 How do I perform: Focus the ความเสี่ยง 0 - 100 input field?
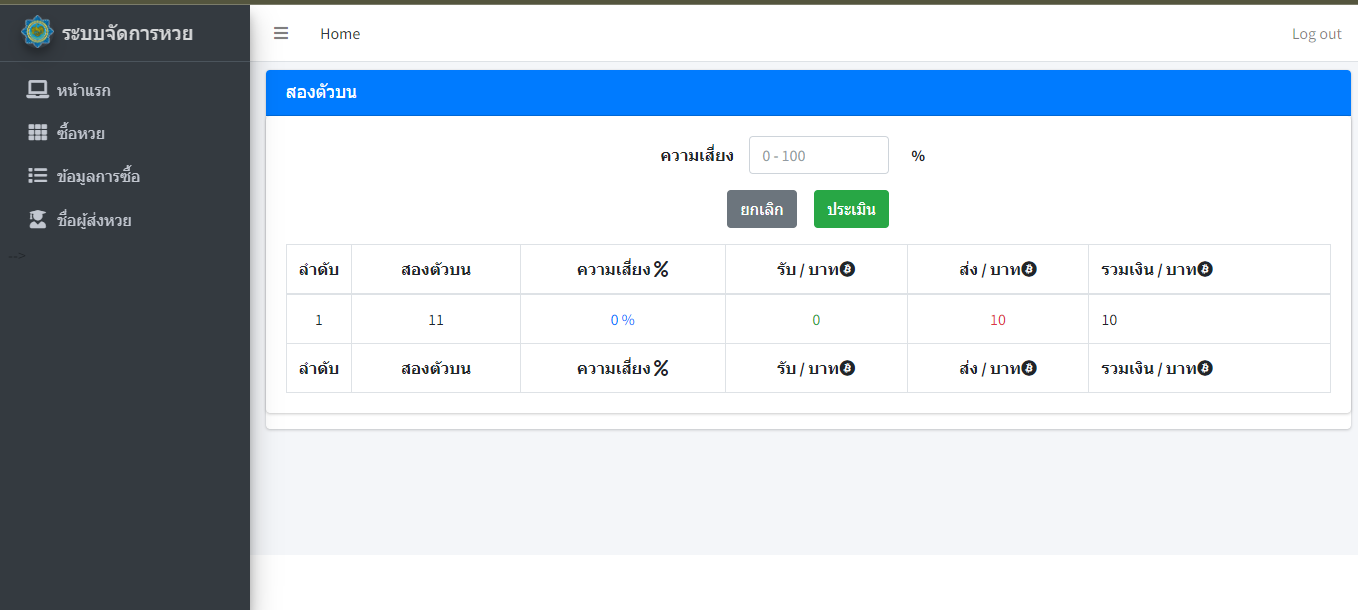tap(818, 155)
